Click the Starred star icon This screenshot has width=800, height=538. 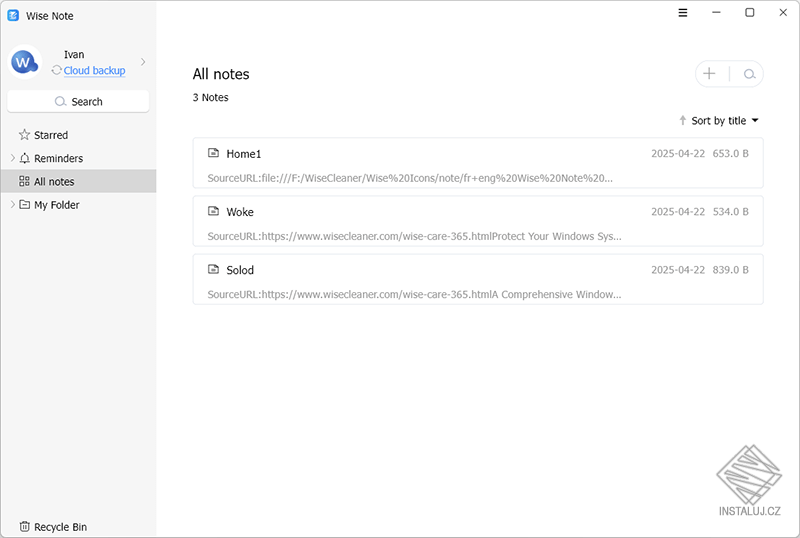24,135
